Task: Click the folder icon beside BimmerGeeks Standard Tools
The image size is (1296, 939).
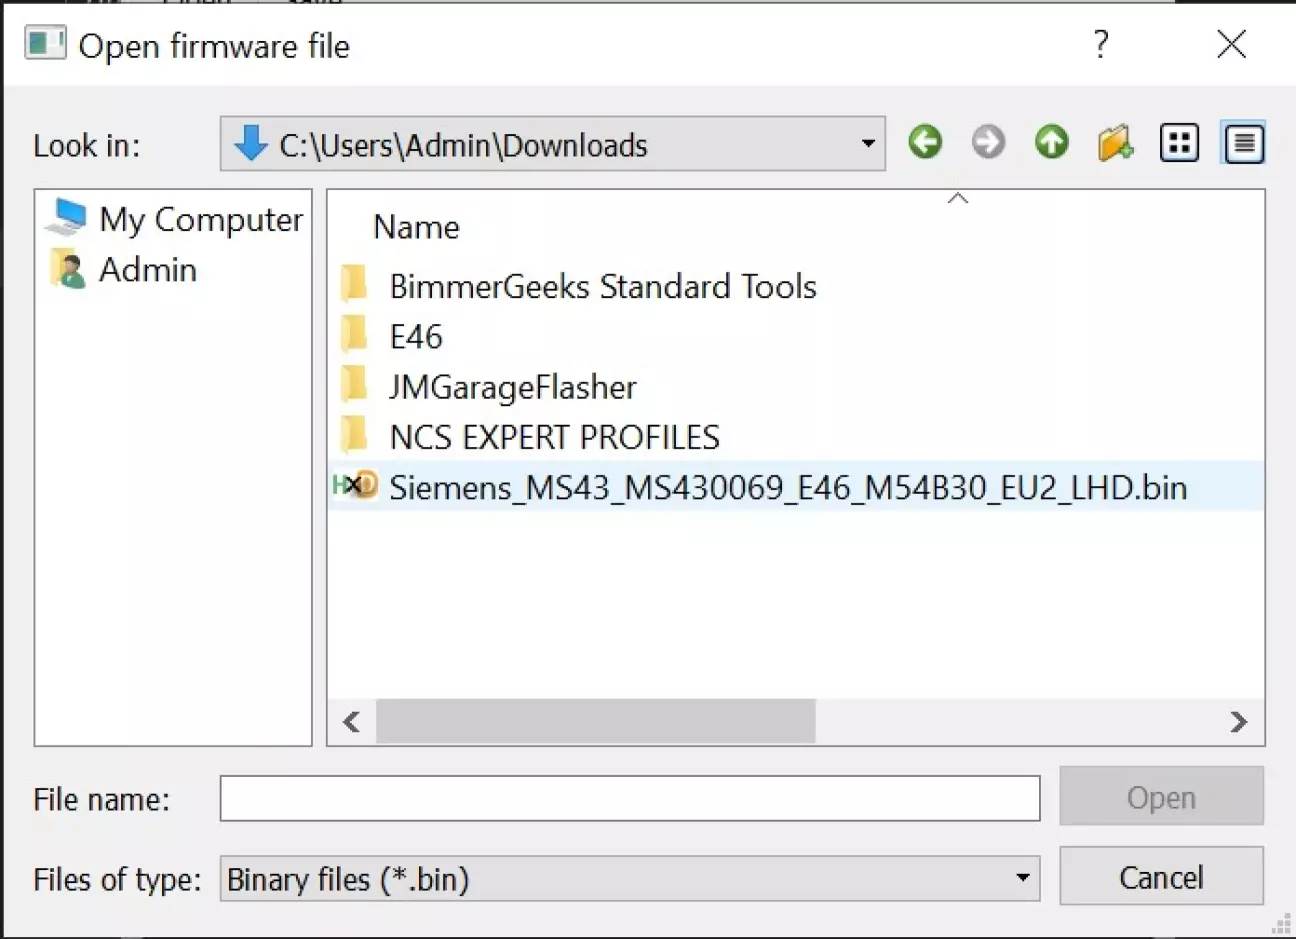Action: pyautogui.click(x=354, y=284)
